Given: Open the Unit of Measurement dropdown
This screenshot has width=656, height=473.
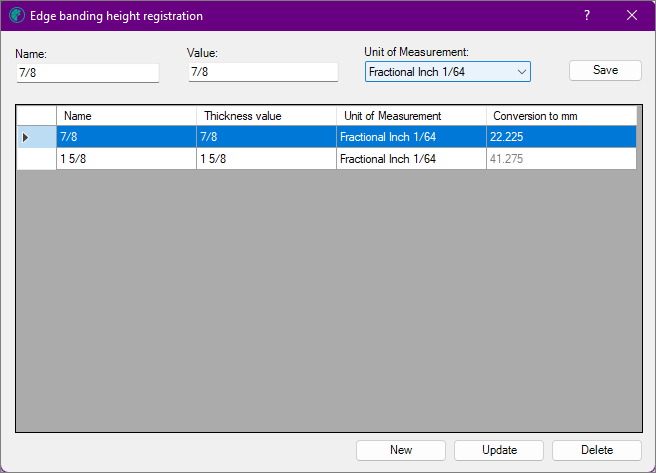Looking at the screenshot, I should [x=448, y=72].
